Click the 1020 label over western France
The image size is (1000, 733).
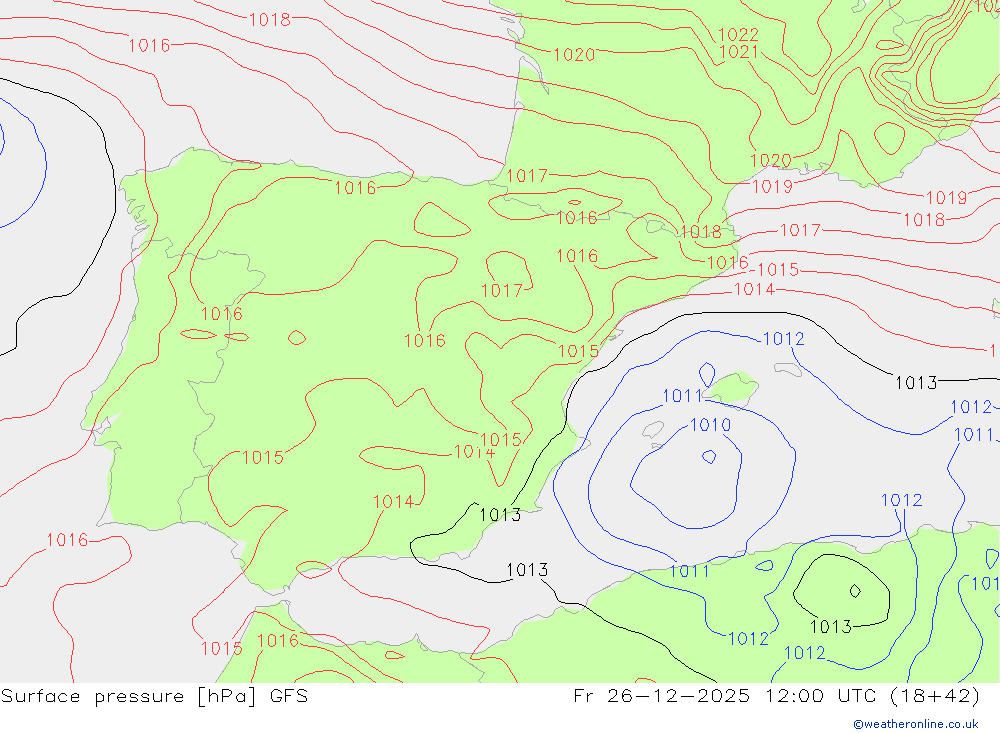click(574, 55)
